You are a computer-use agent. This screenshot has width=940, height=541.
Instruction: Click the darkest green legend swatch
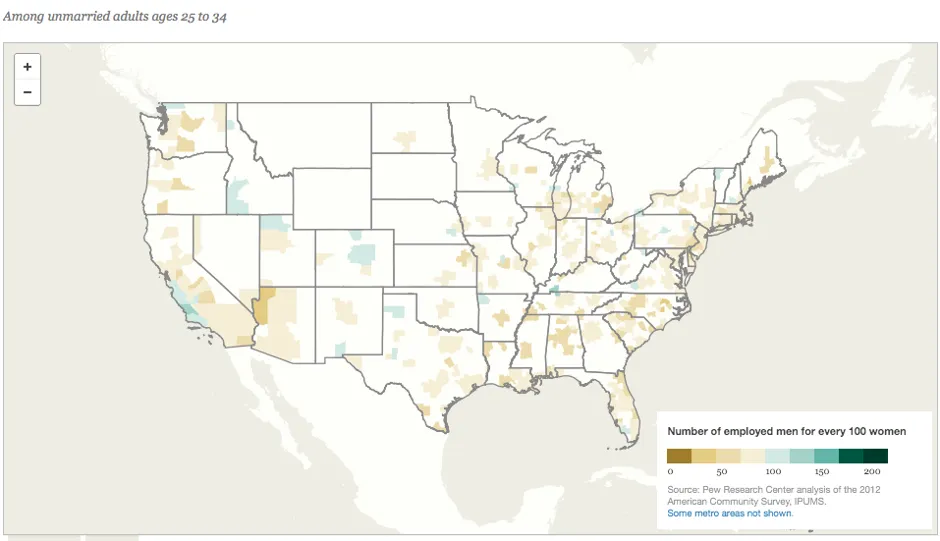[876, 456]
